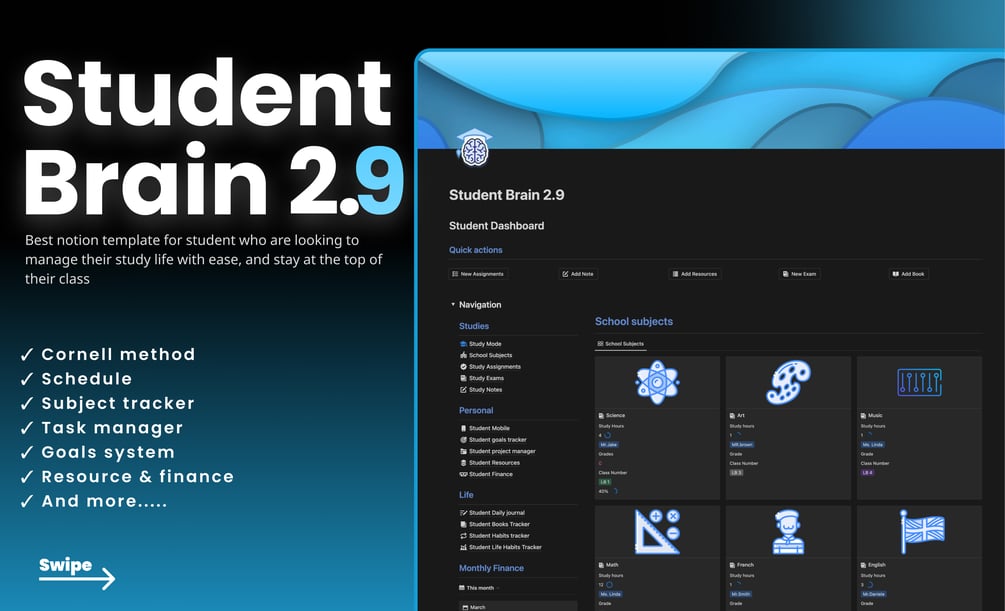This screenshot has width=1005, height=611.
Task: Open Student project manager page
Action: pyautogui.click(x=502, y=451)
